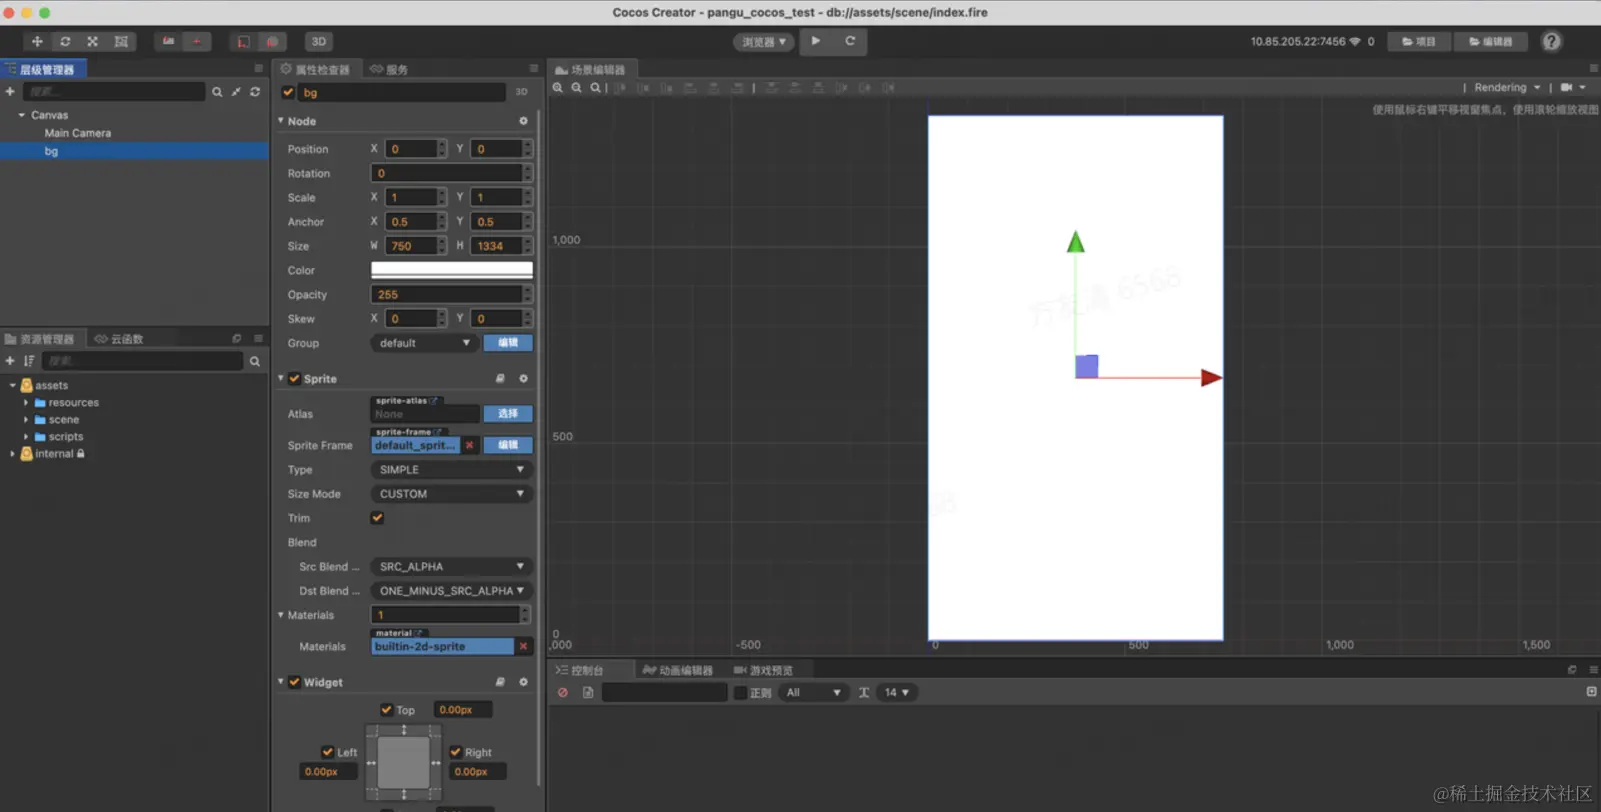Open the Node section gear settings
This screenshot has width=1601, height=812.
tap(523, 121)
